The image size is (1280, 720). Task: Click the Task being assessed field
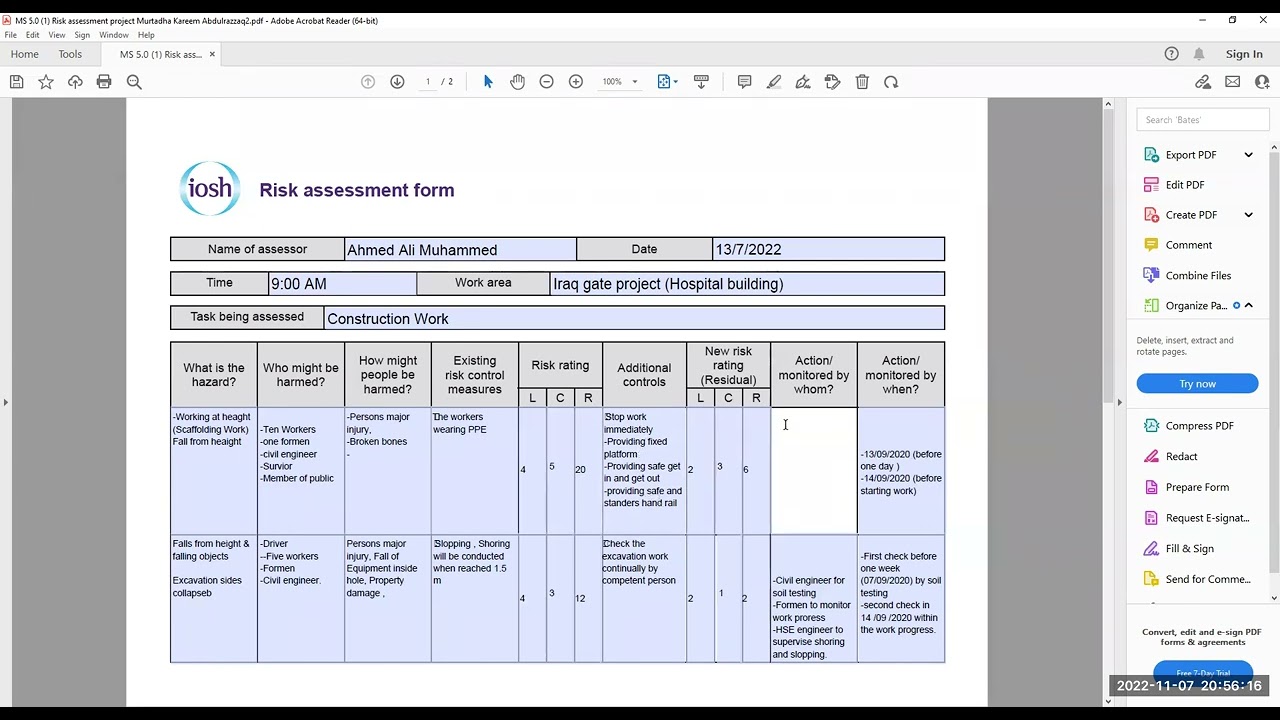[634, 318]
